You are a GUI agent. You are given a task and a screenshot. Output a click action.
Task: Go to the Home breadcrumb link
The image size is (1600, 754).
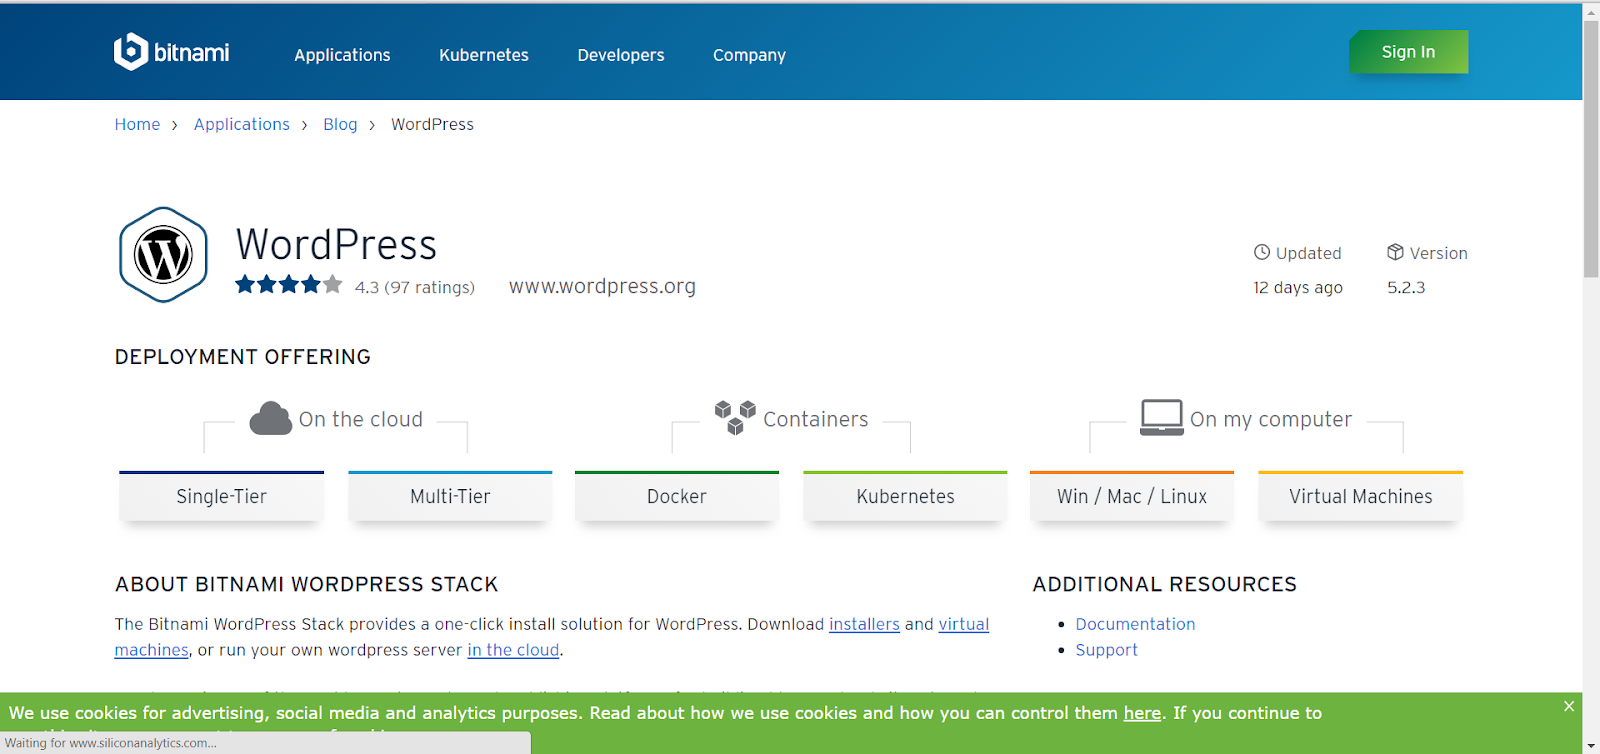click(x=137, y=124)
